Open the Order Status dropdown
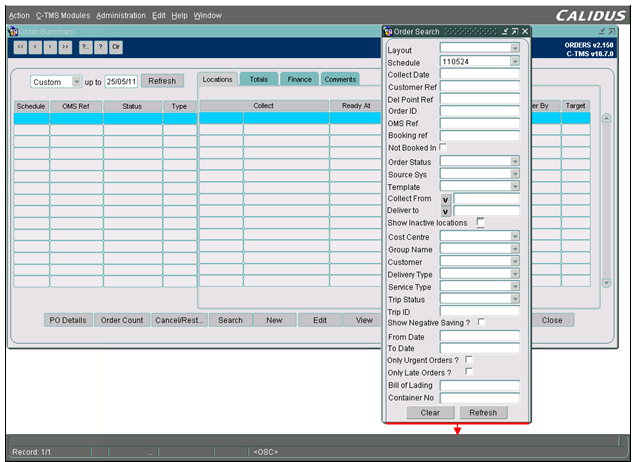This screenshot has height=462, width=632. click(x=515, y=161)
